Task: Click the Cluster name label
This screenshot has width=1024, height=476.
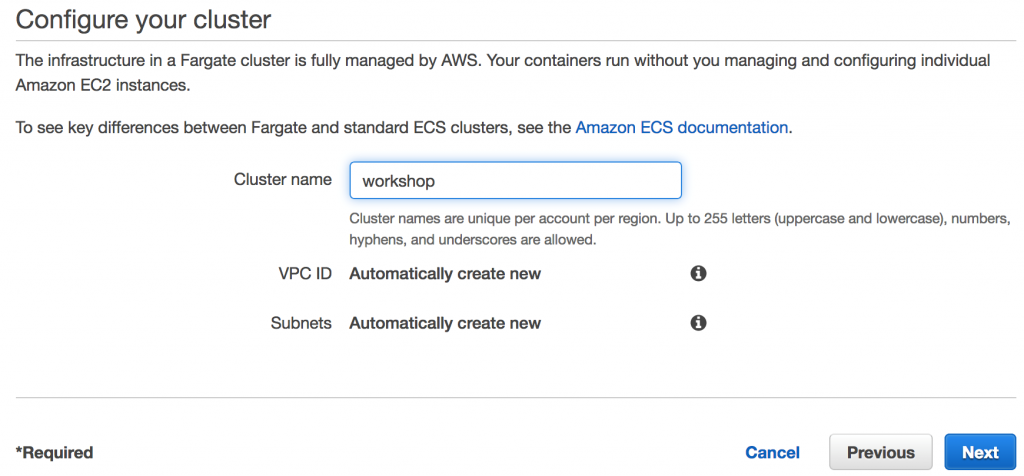Action: click(x=282, y=180)
